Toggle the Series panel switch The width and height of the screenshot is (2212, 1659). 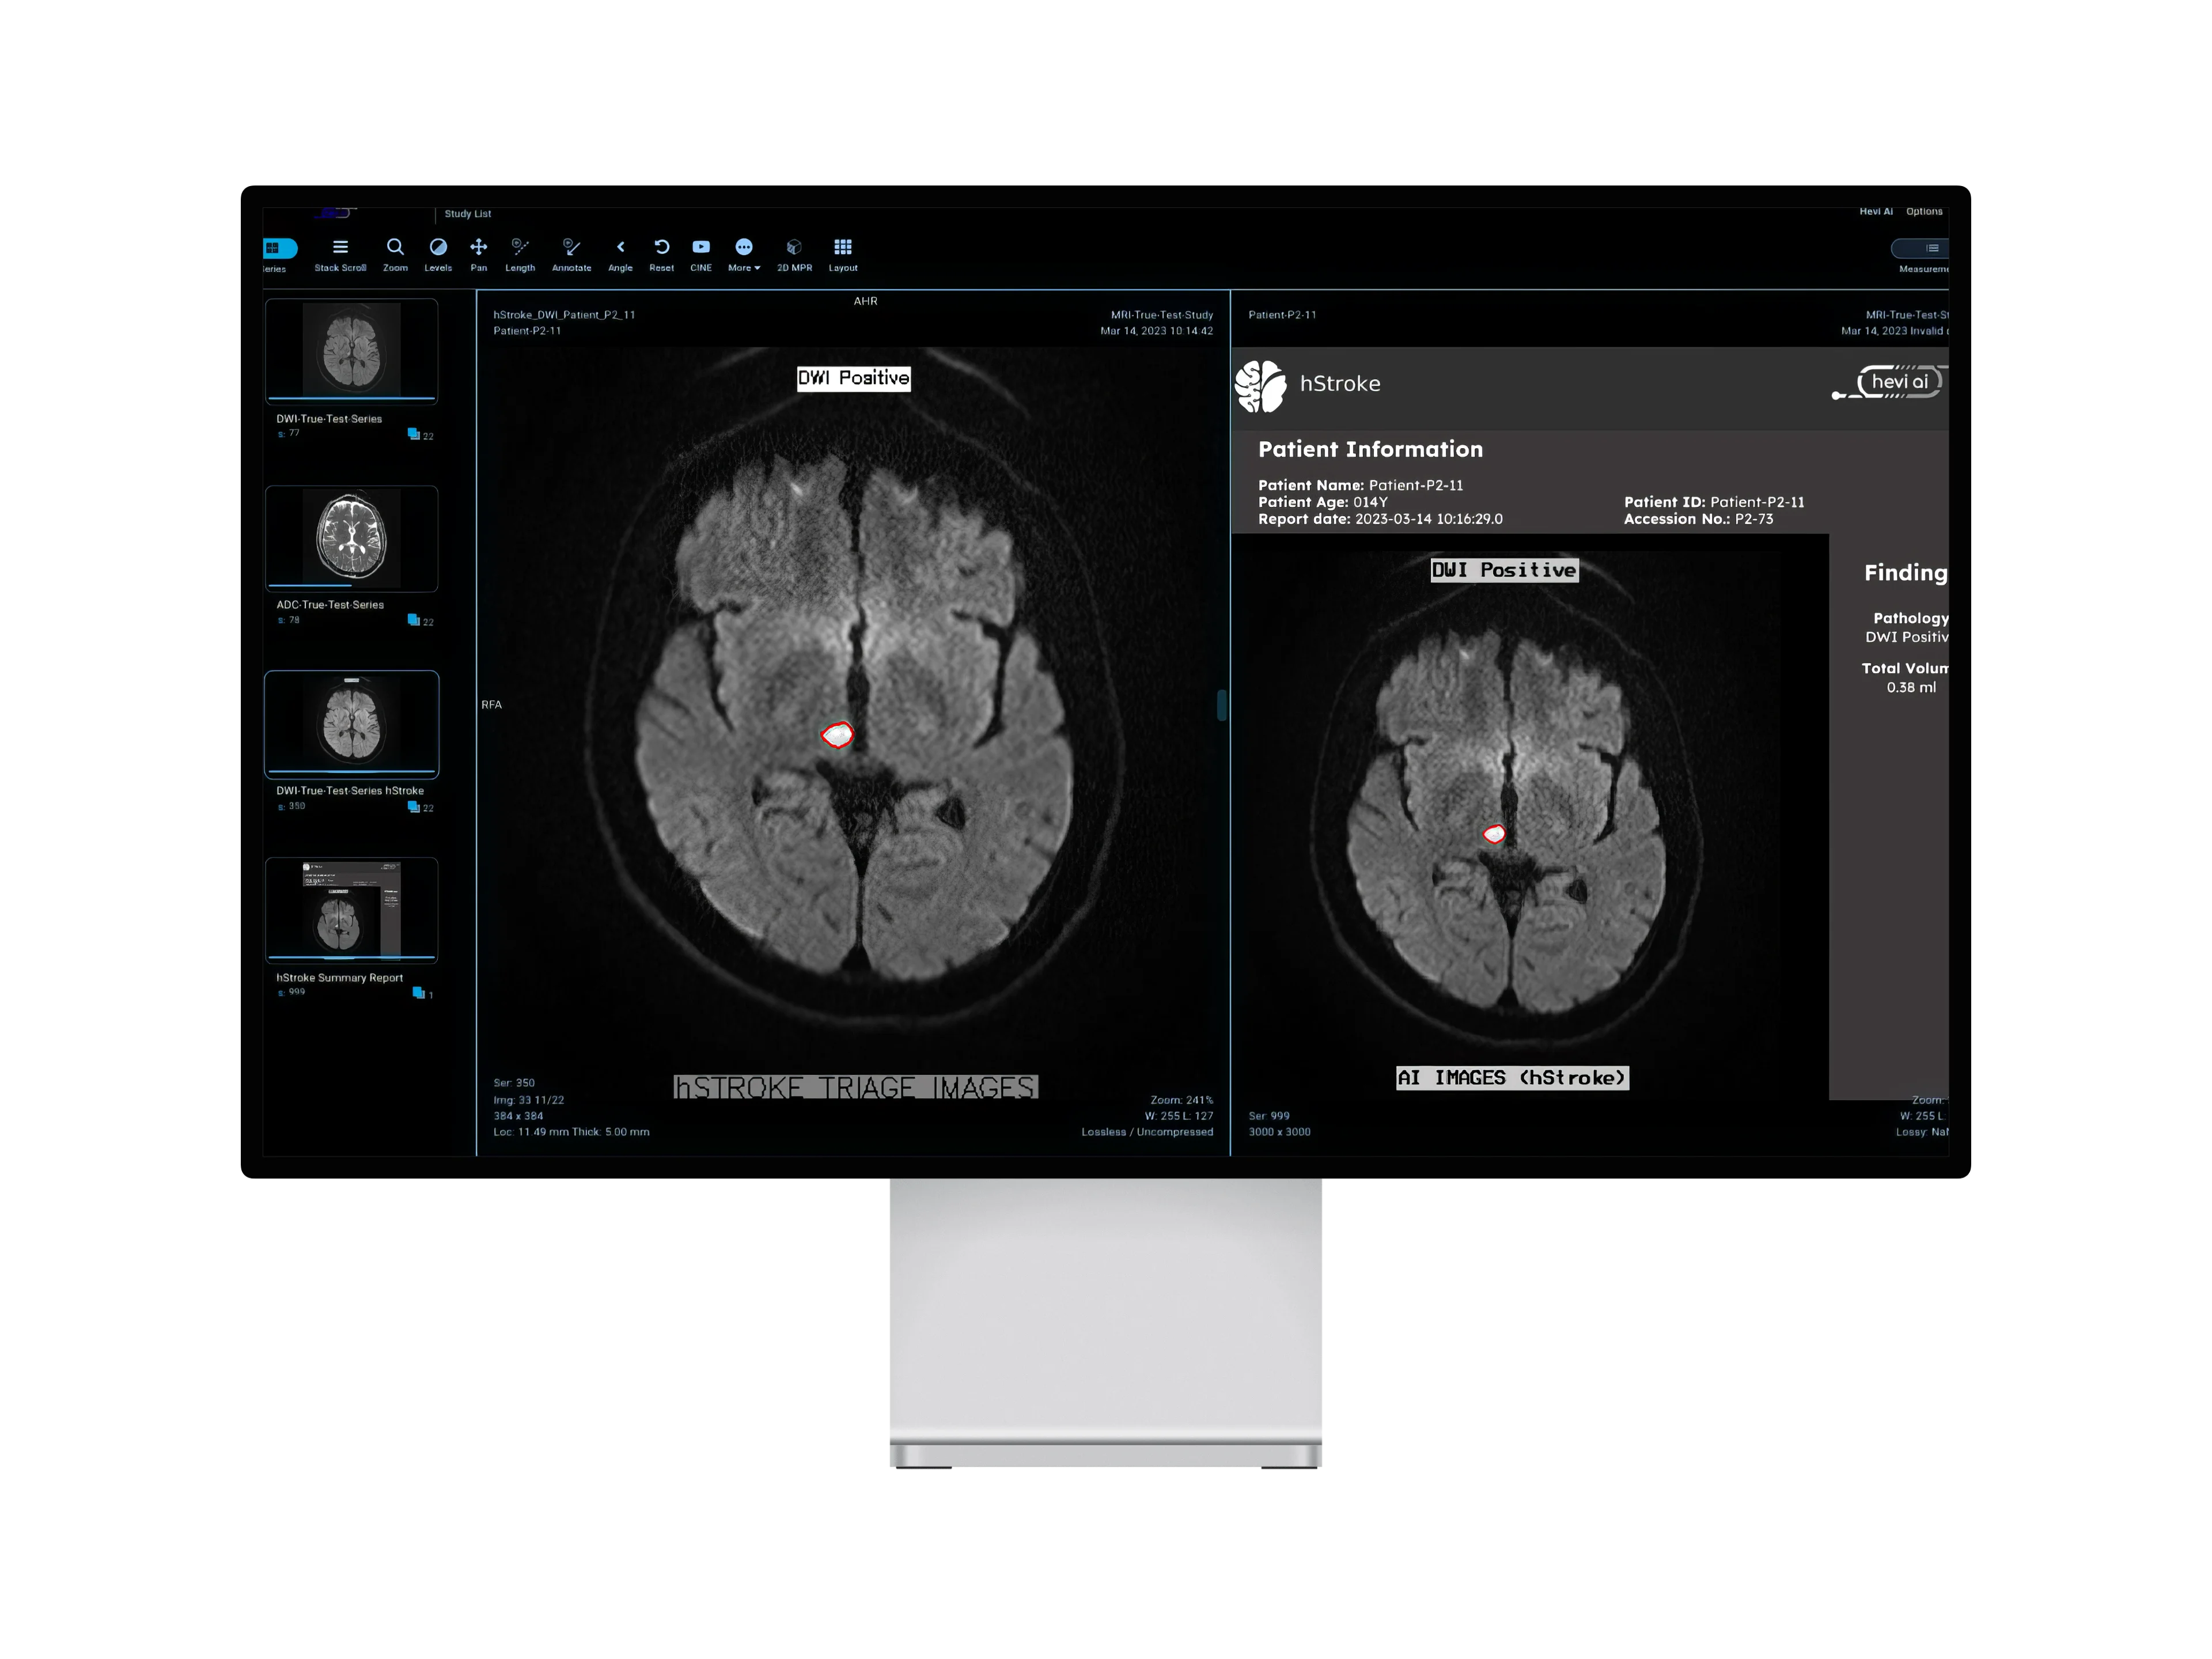279,248
